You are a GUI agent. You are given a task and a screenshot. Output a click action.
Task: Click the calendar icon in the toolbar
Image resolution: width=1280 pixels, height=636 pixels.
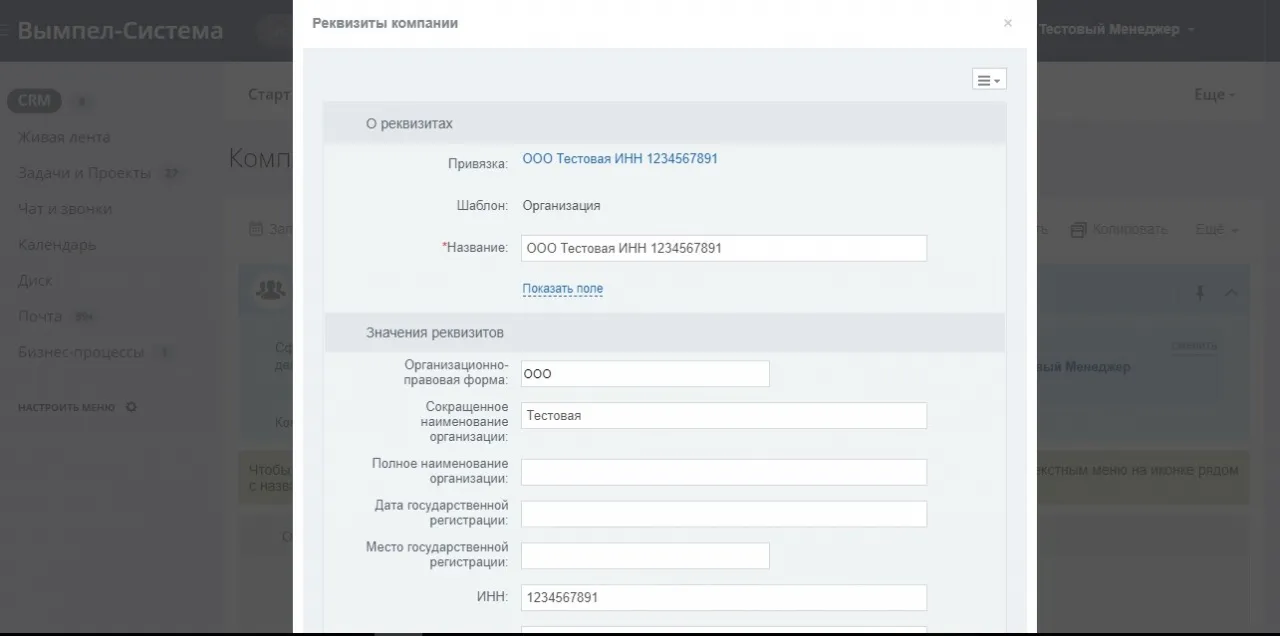pyautogui.click(x=256, y=228)
